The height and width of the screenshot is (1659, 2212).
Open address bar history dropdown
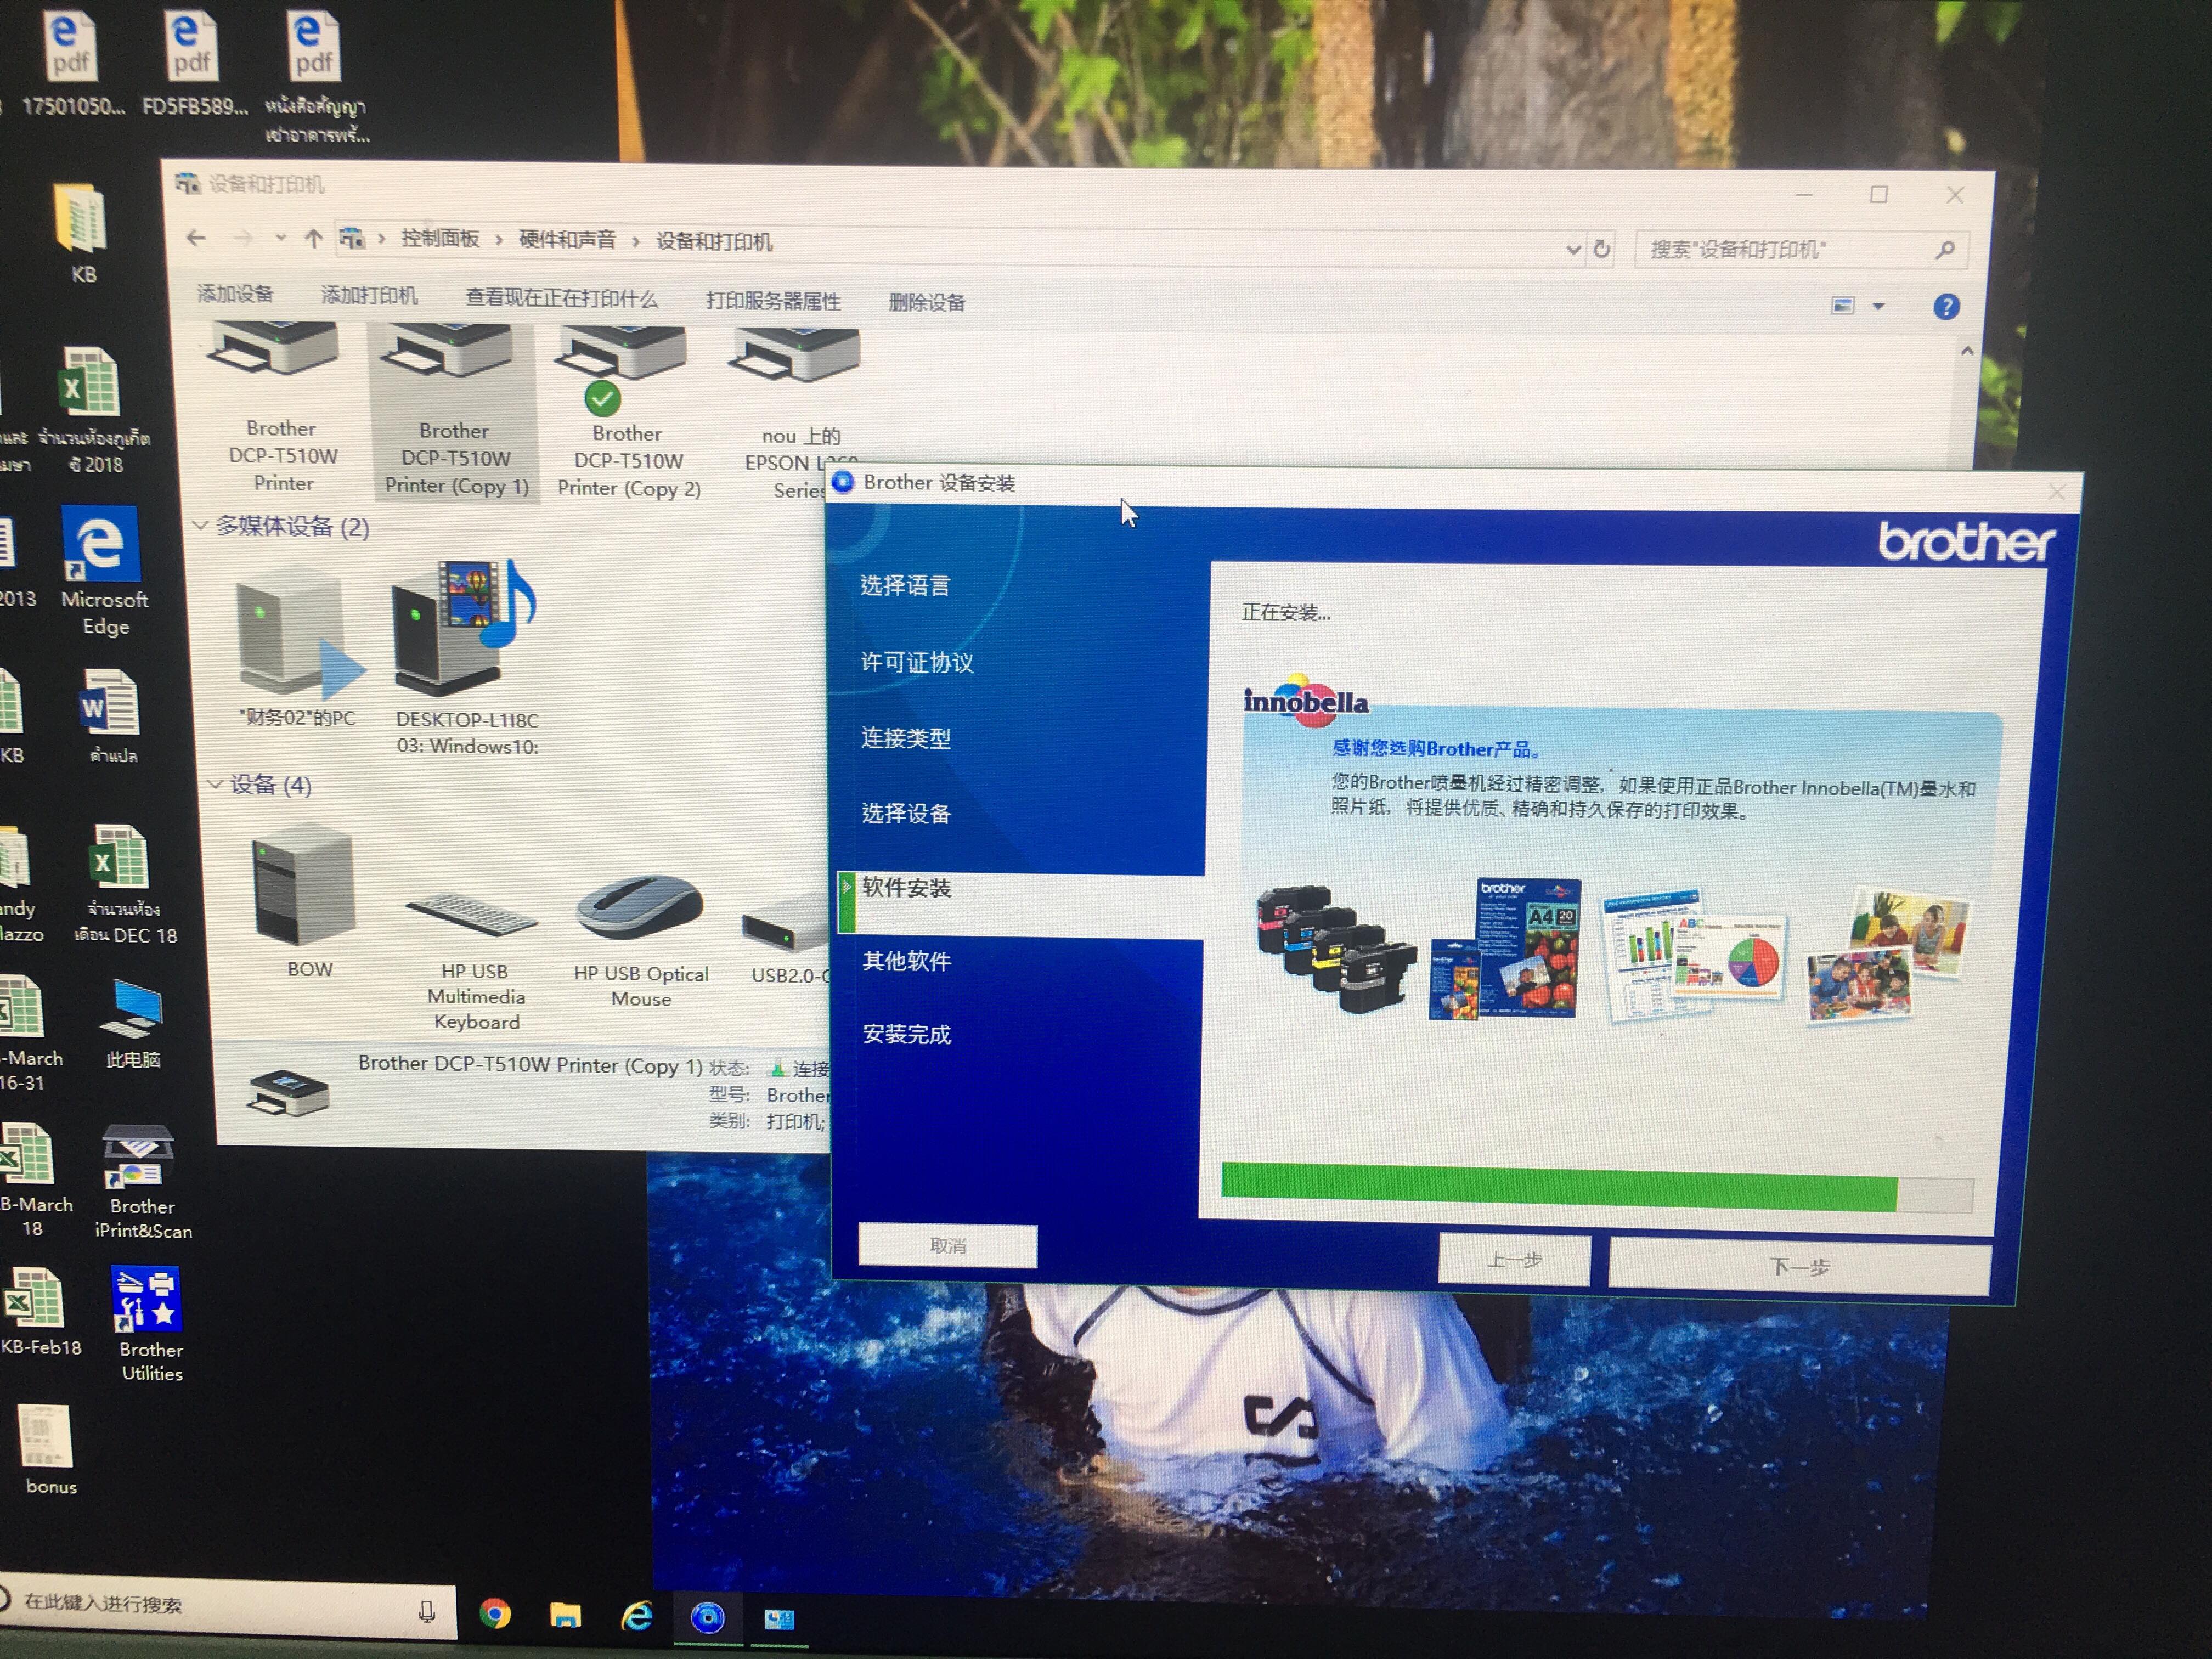point(1573,249)
